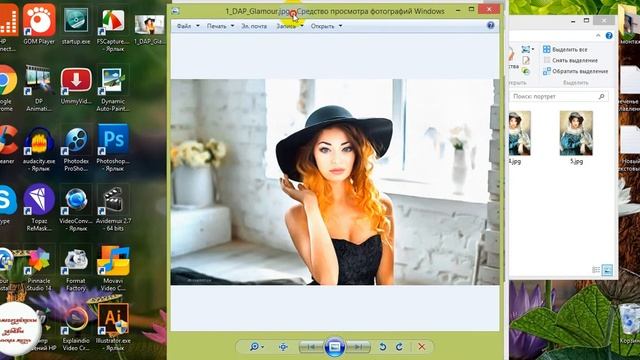
Task: Collapse the Explorer ribbon with the chevron
Action: point(598,36)
